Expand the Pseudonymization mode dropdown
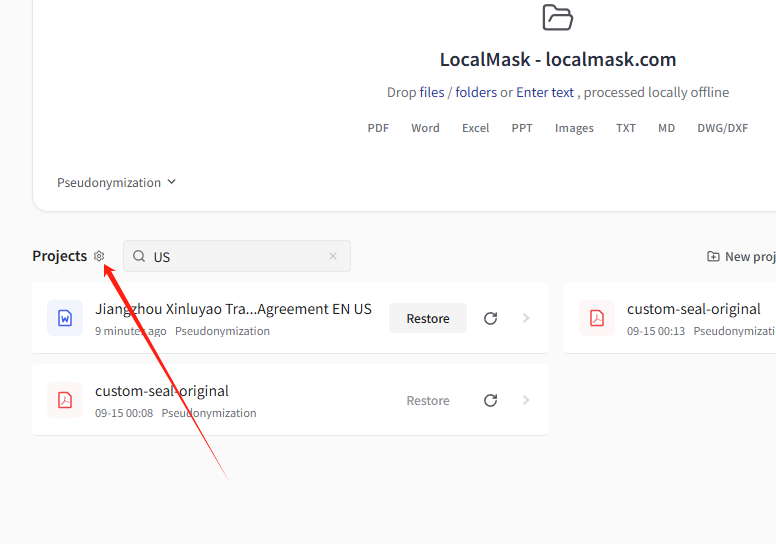776x544 pixels. 116,183
